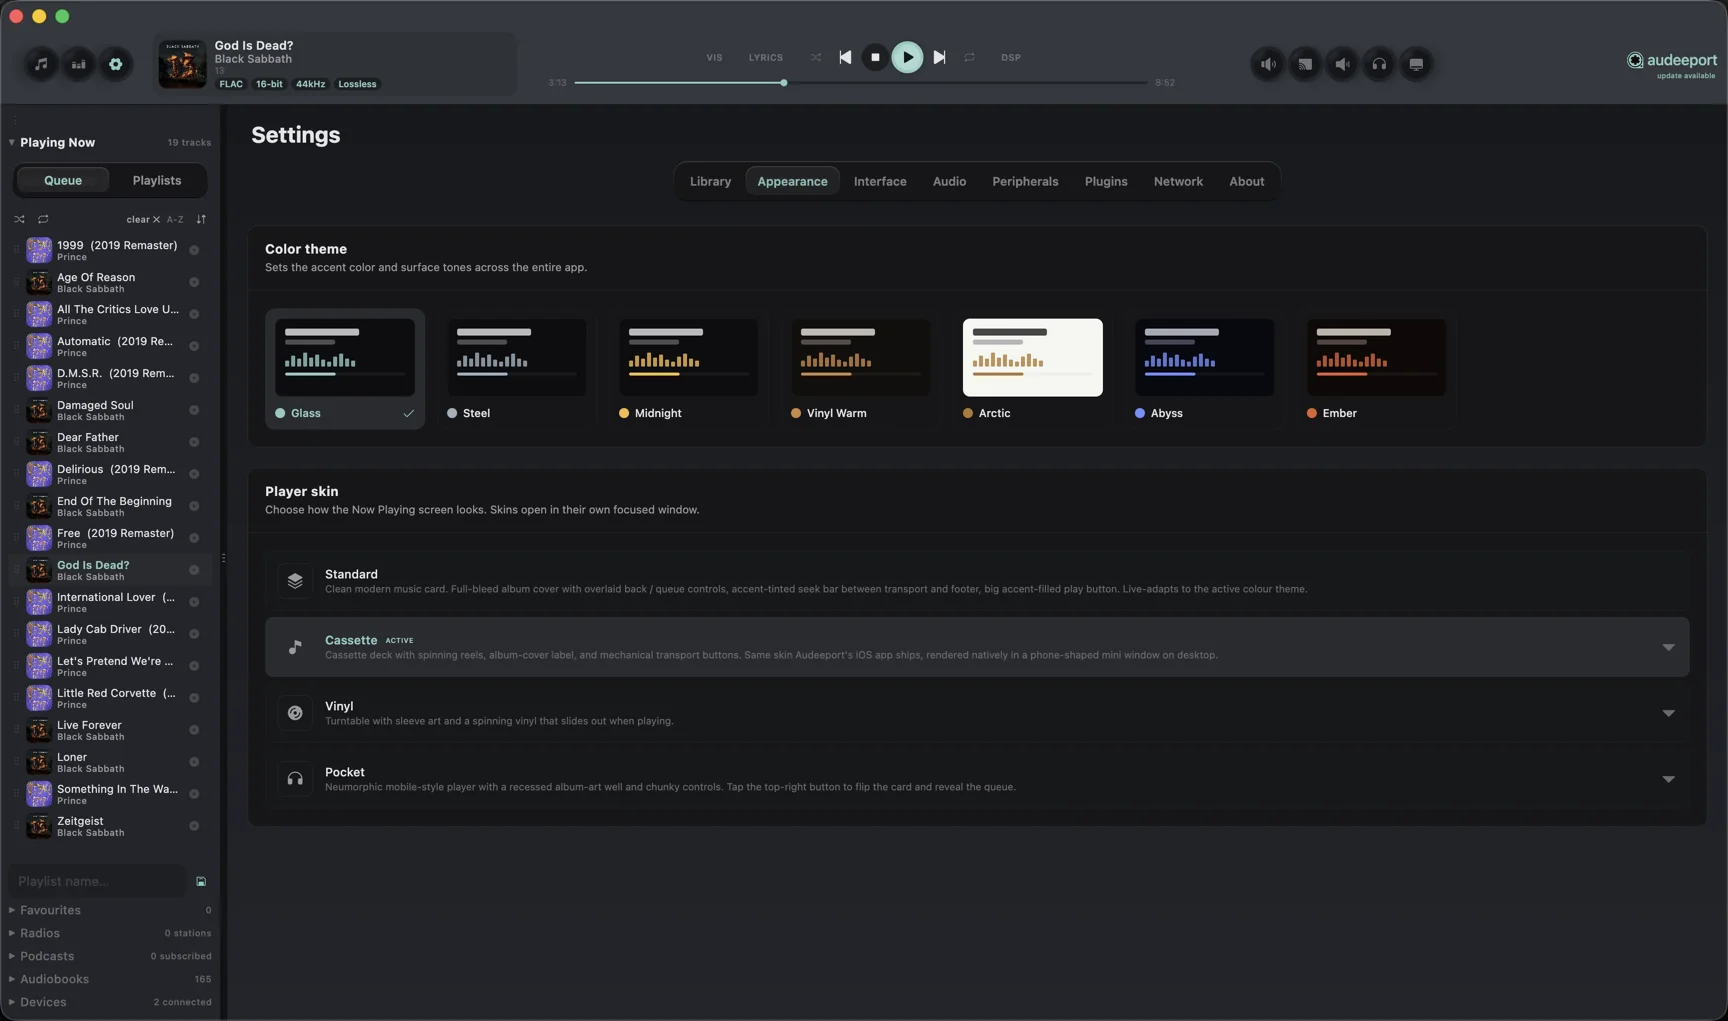Expand the Pocket skin dropdown arrow
The height and width of the screenshot is (1021, 1728).
click(1668, 779)
